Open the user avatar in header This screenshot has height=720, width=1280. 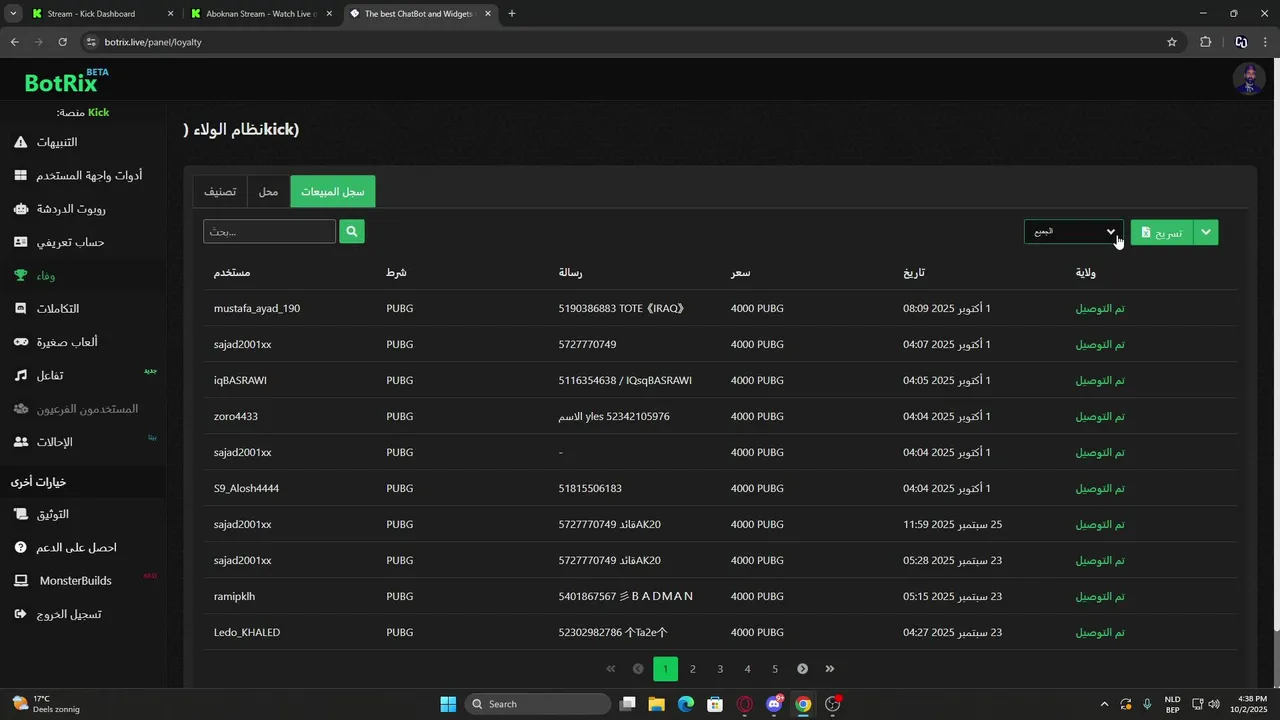coord(1248,79)
